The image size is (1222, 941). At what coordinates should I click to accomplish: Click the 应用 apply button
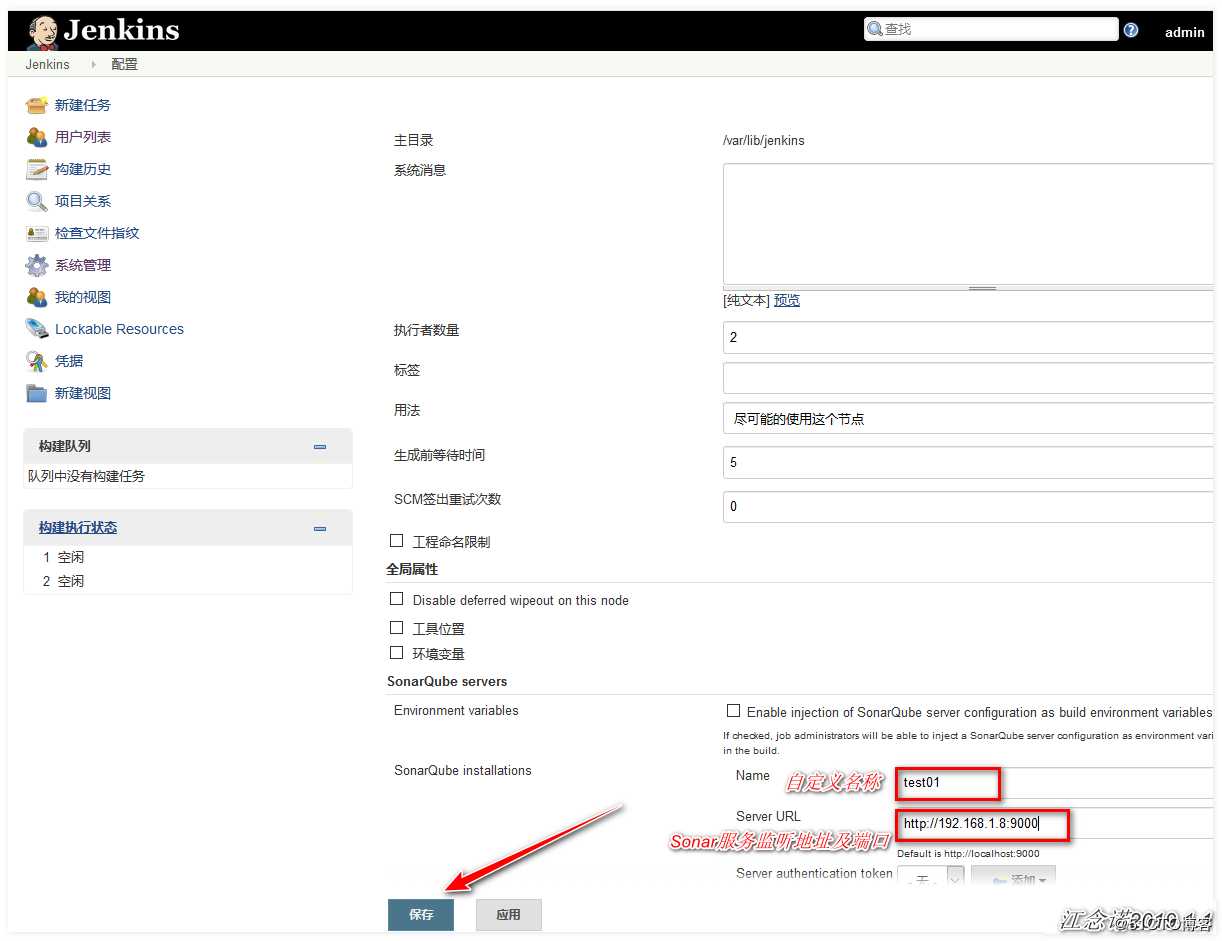[x=508, y=915]
